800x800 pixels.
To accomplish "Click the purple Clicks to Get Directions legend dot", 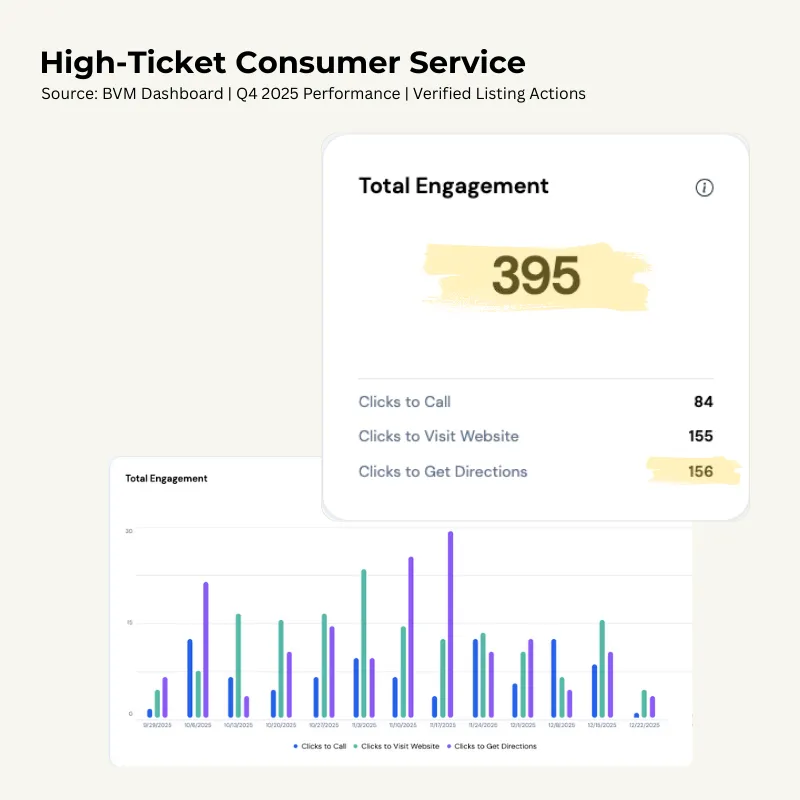I will point(448,746).
